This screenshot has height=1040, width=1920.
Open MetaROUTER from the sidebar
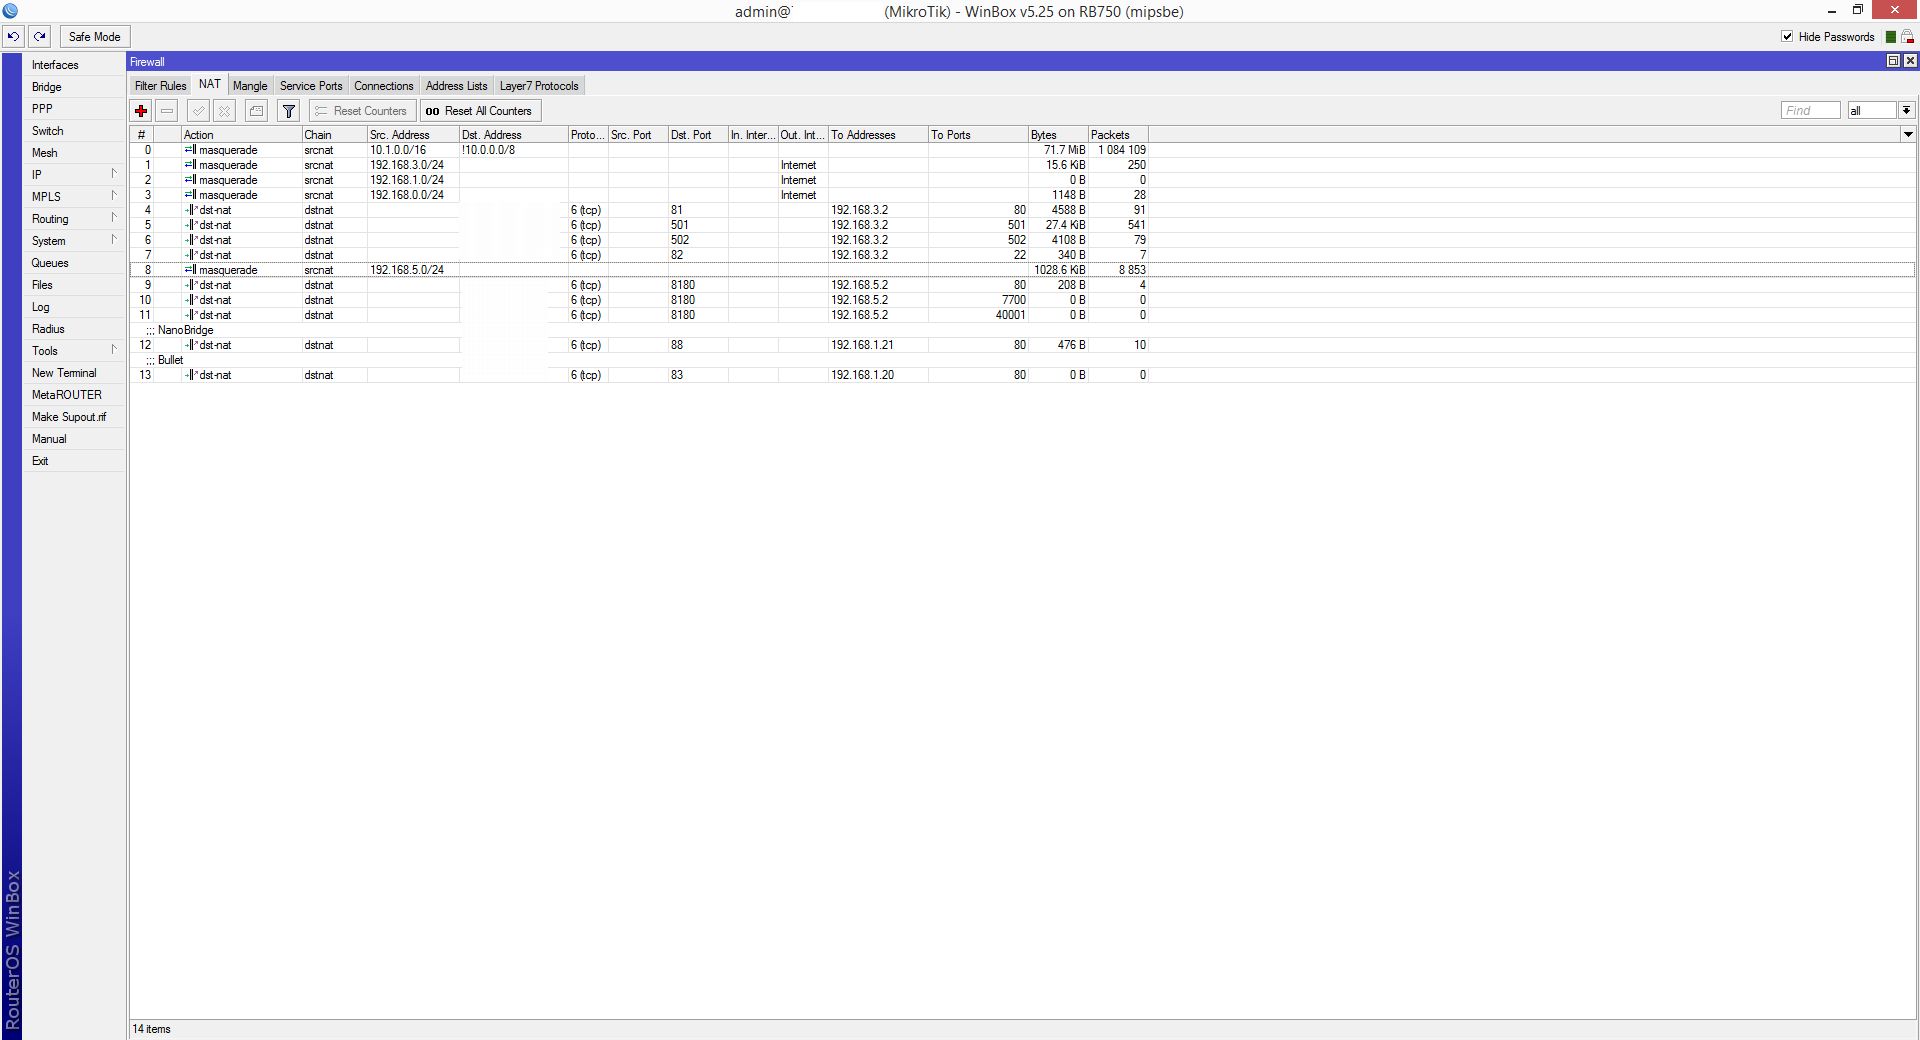pos(74,395)
